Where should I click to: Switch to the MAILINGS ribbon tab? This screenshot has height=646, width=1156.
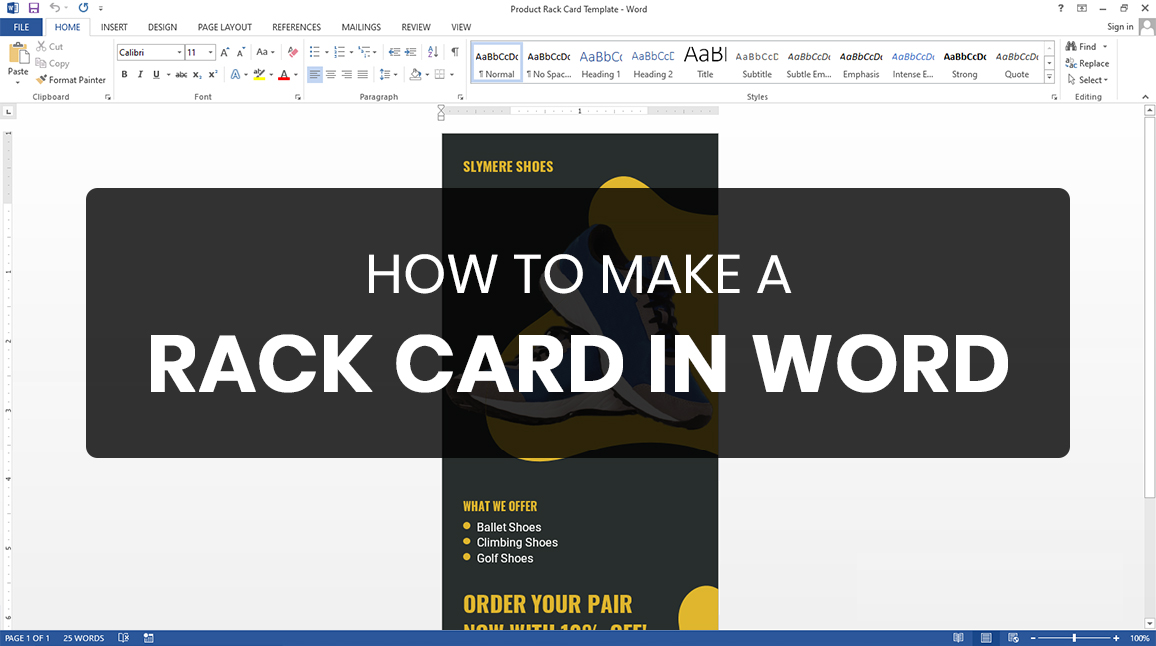pyautogui.click(x=361, y=27)
